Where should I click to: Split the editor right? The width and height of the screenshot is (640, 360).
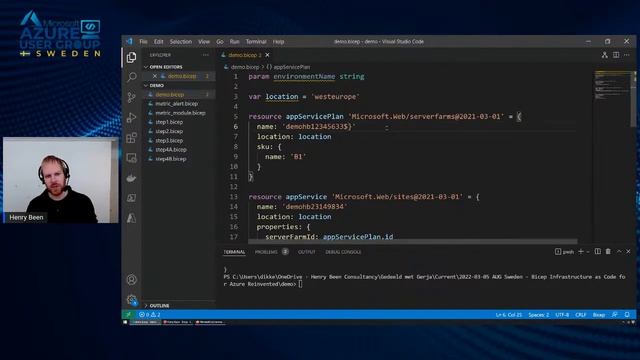(616, 55)
